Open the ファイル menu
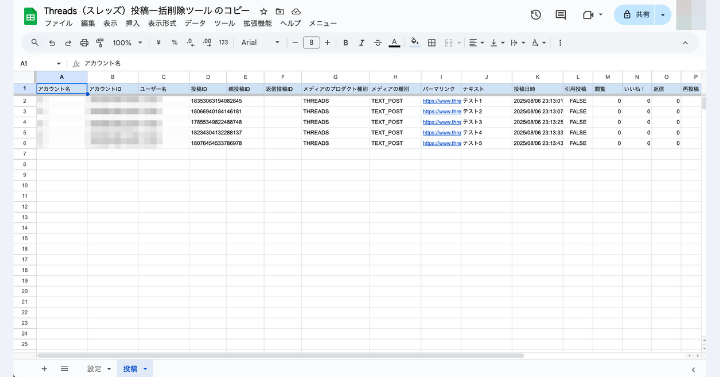The image size is (720, 377). [58, 23]
